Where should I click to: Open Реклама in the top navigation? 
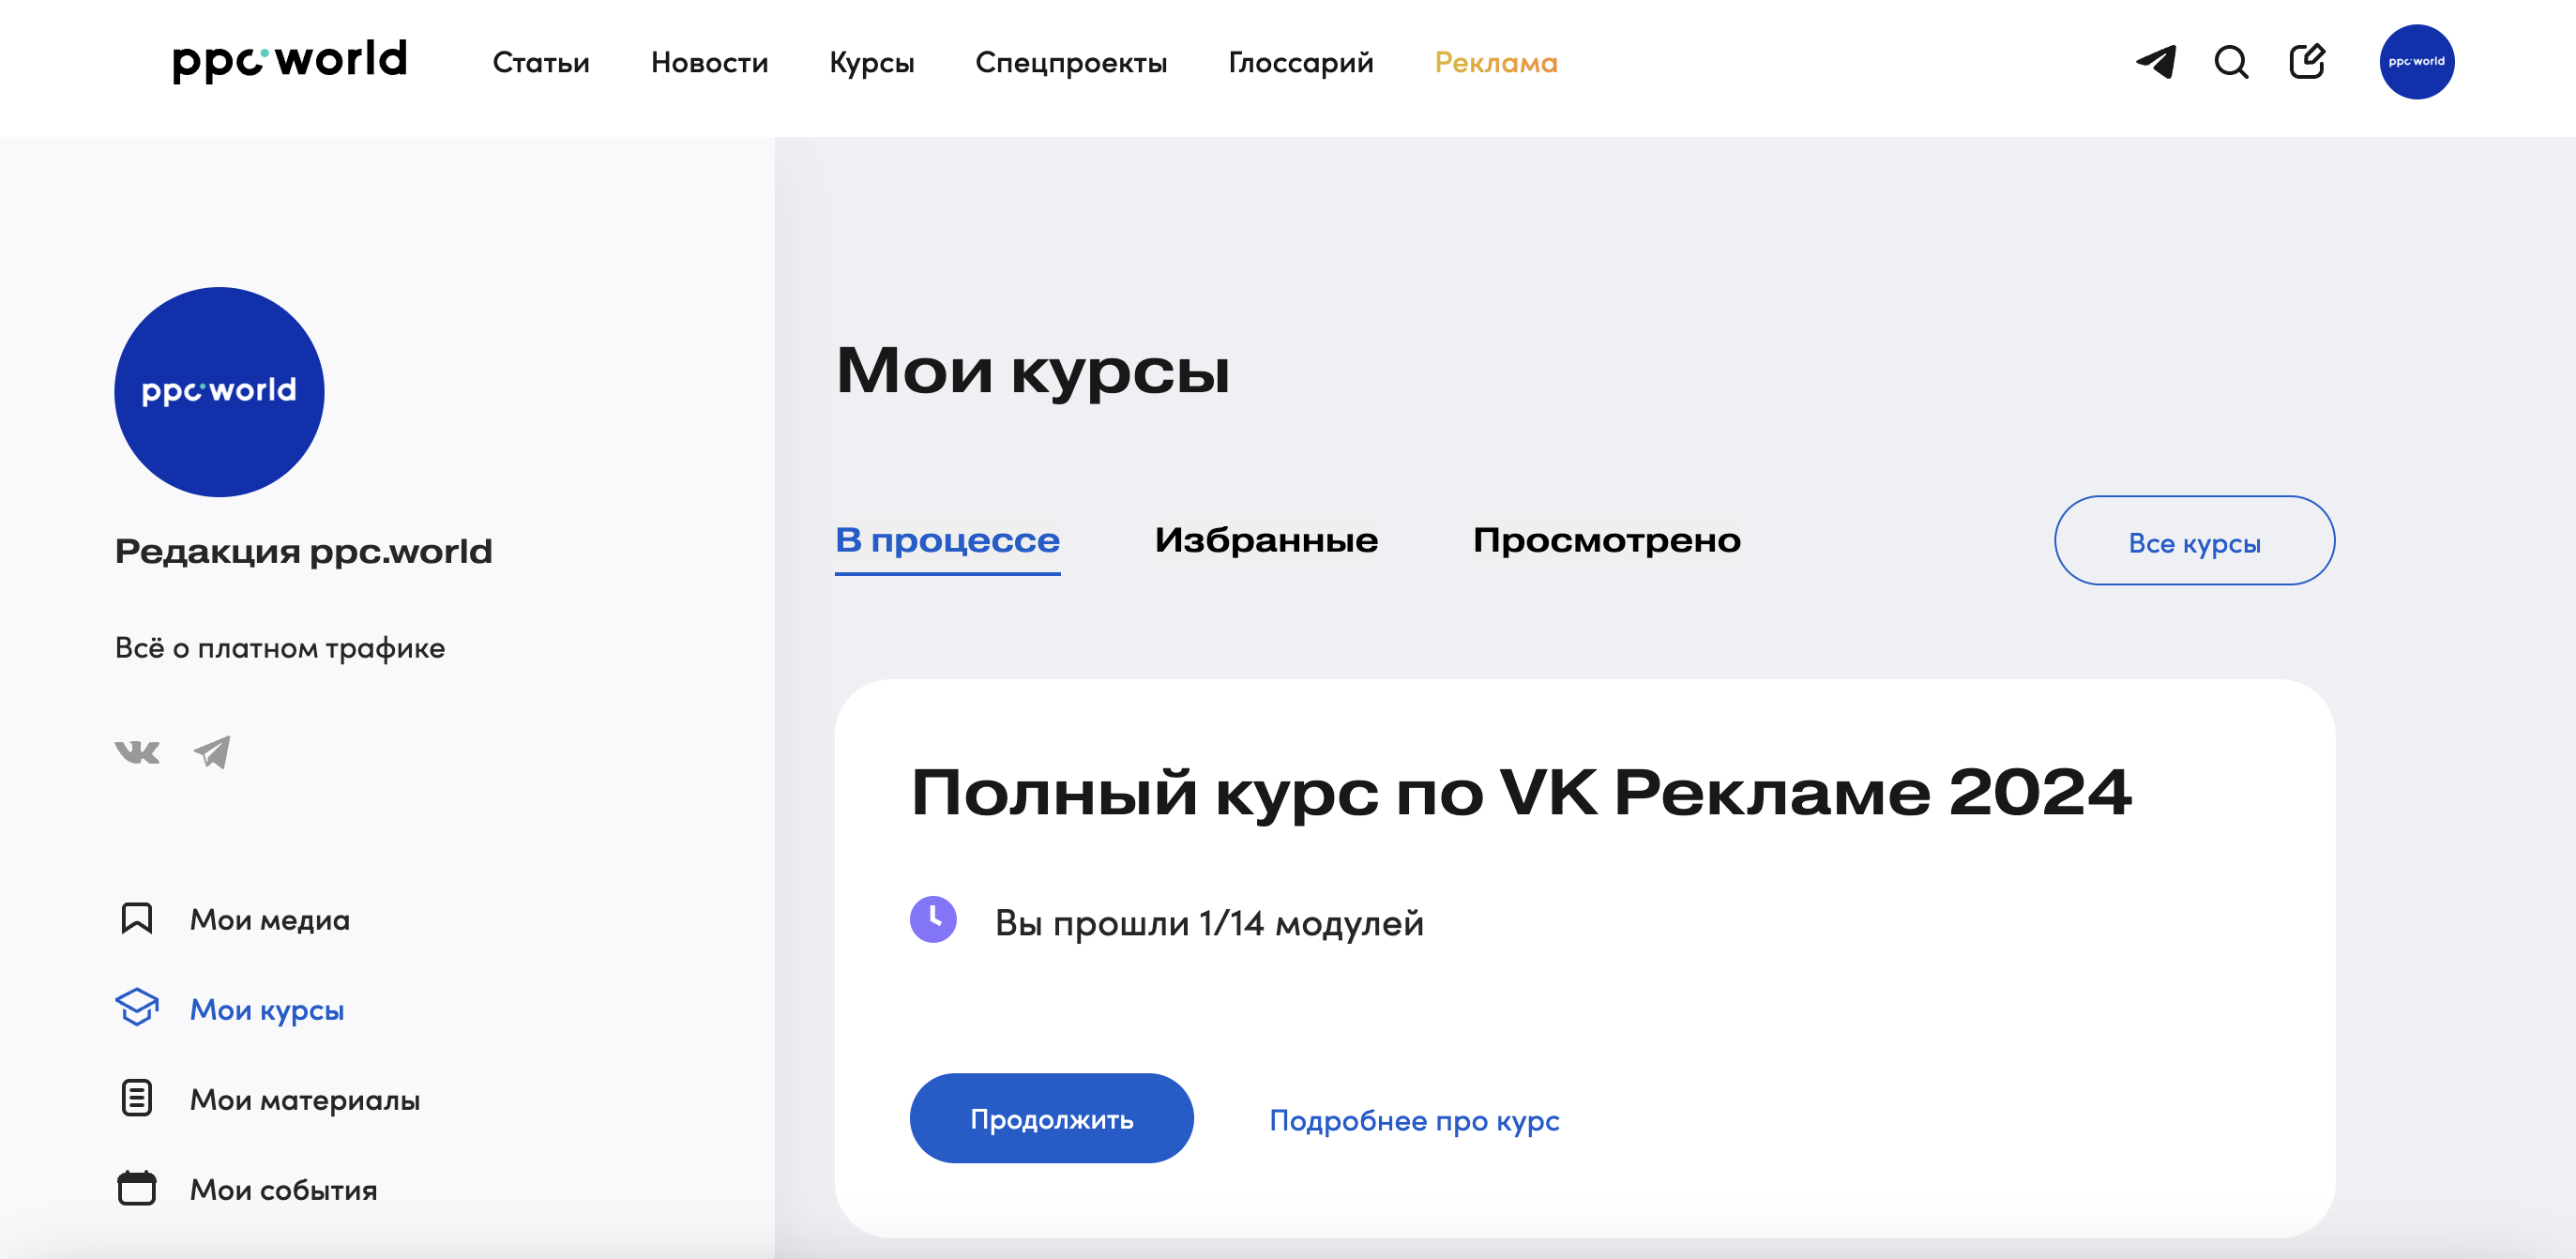(1496, 63)
